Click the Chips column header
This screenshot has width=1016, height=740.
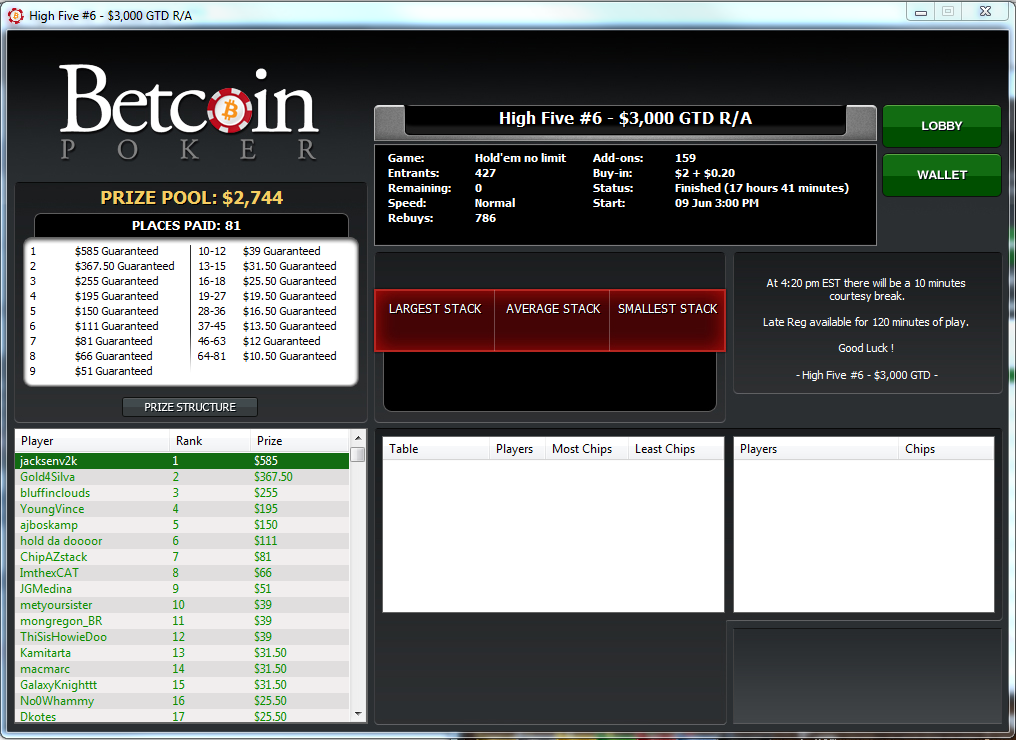(945, 448)
